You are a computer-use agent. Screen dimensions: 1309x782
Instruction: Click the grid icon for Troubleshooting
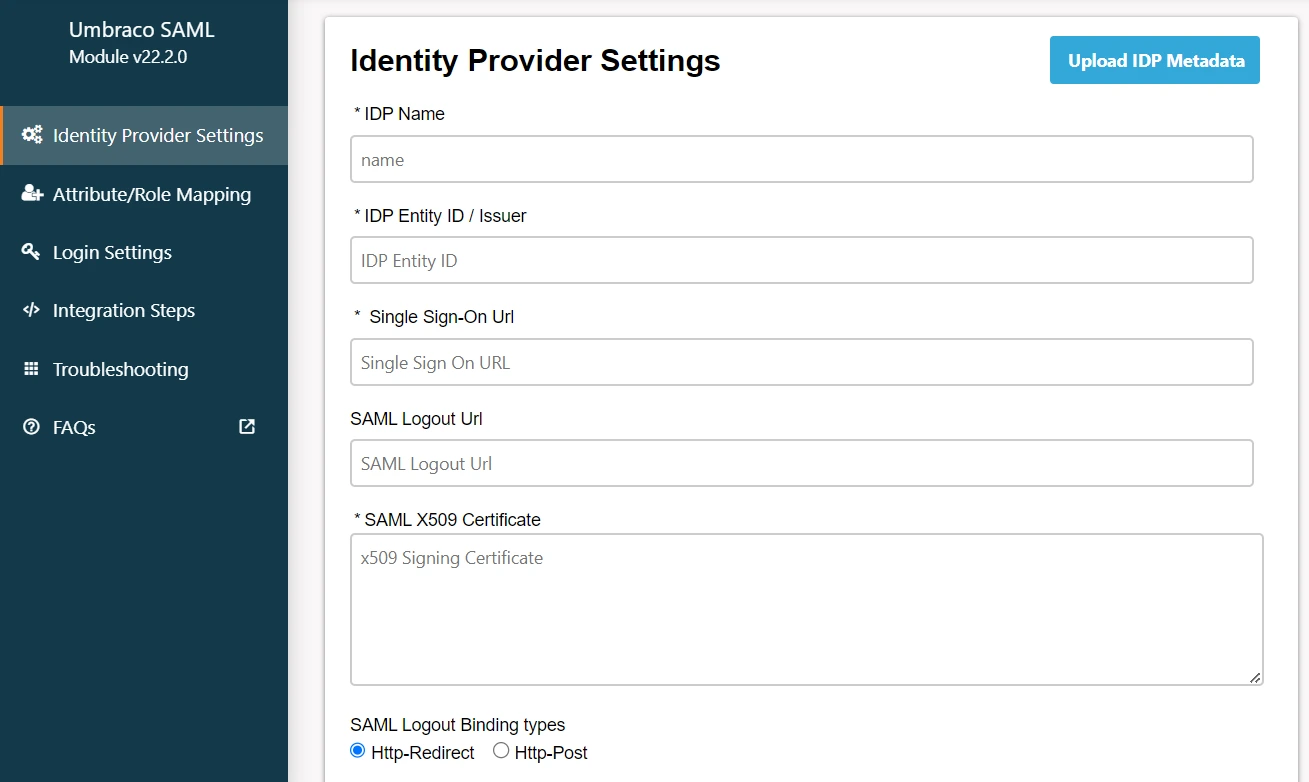coord(31,369)
